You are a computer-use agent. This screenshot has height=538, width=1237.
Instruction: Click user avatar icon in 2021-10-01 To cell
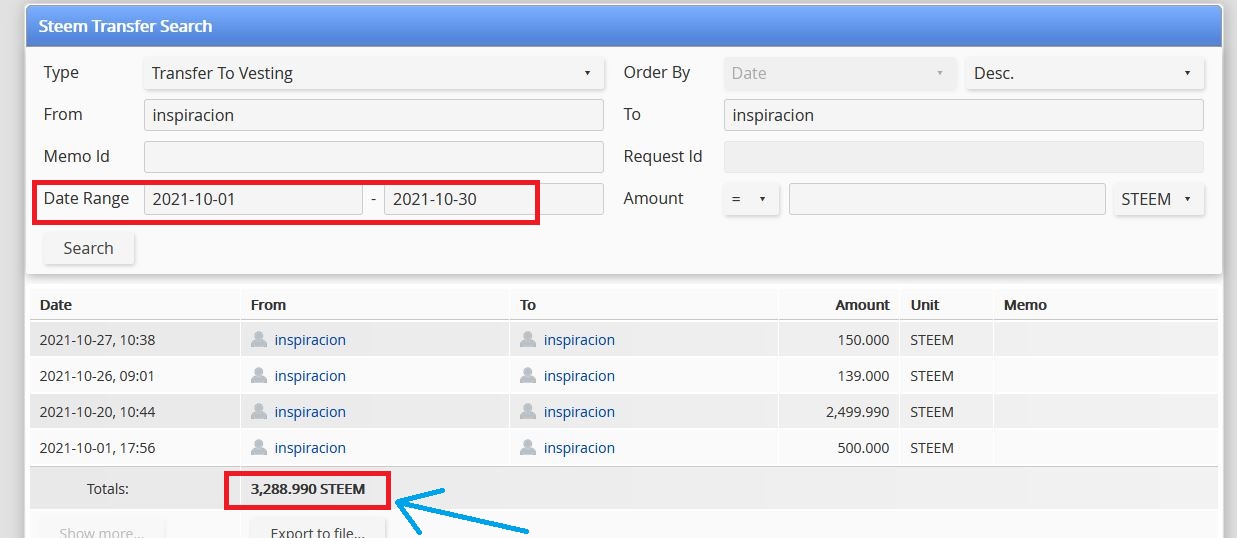pyautogui.click(x=528, y=447)
